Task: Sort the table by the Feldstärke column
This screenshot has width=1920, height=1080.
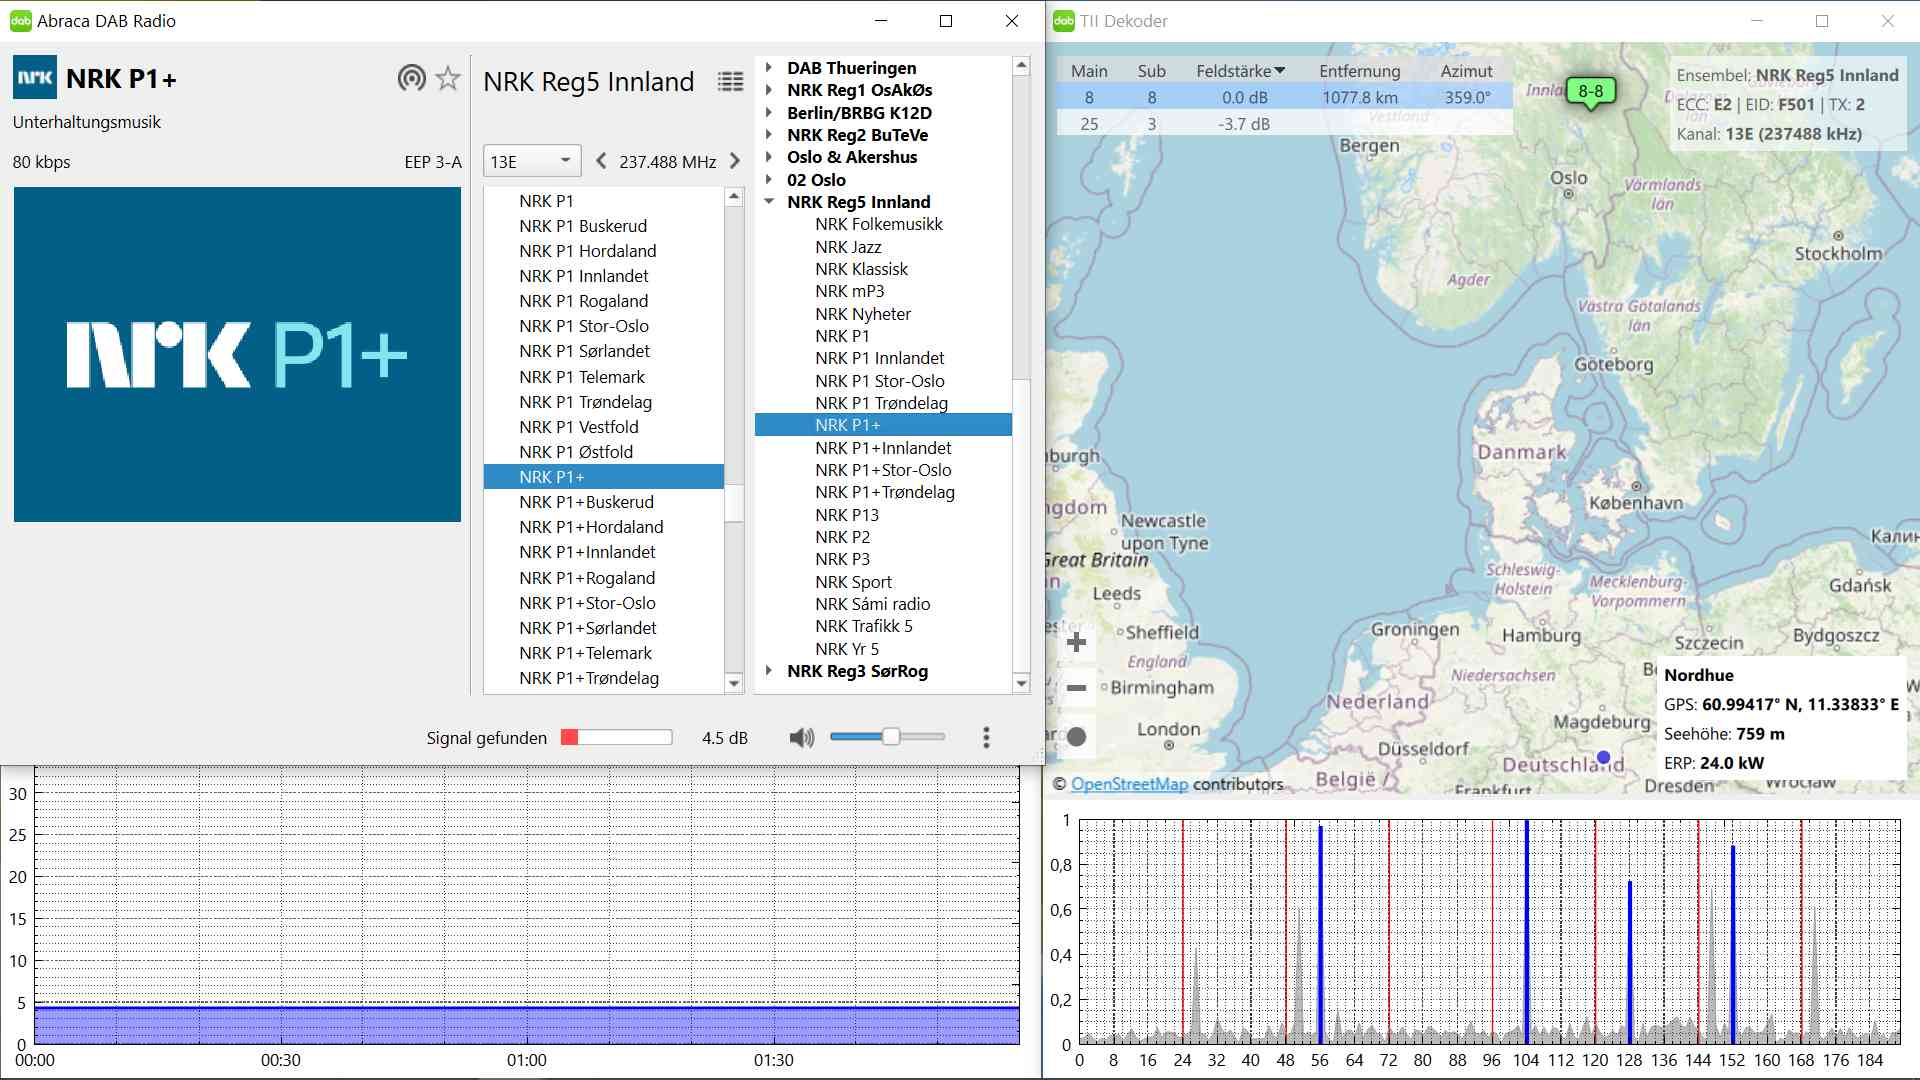Action: 1240,71
